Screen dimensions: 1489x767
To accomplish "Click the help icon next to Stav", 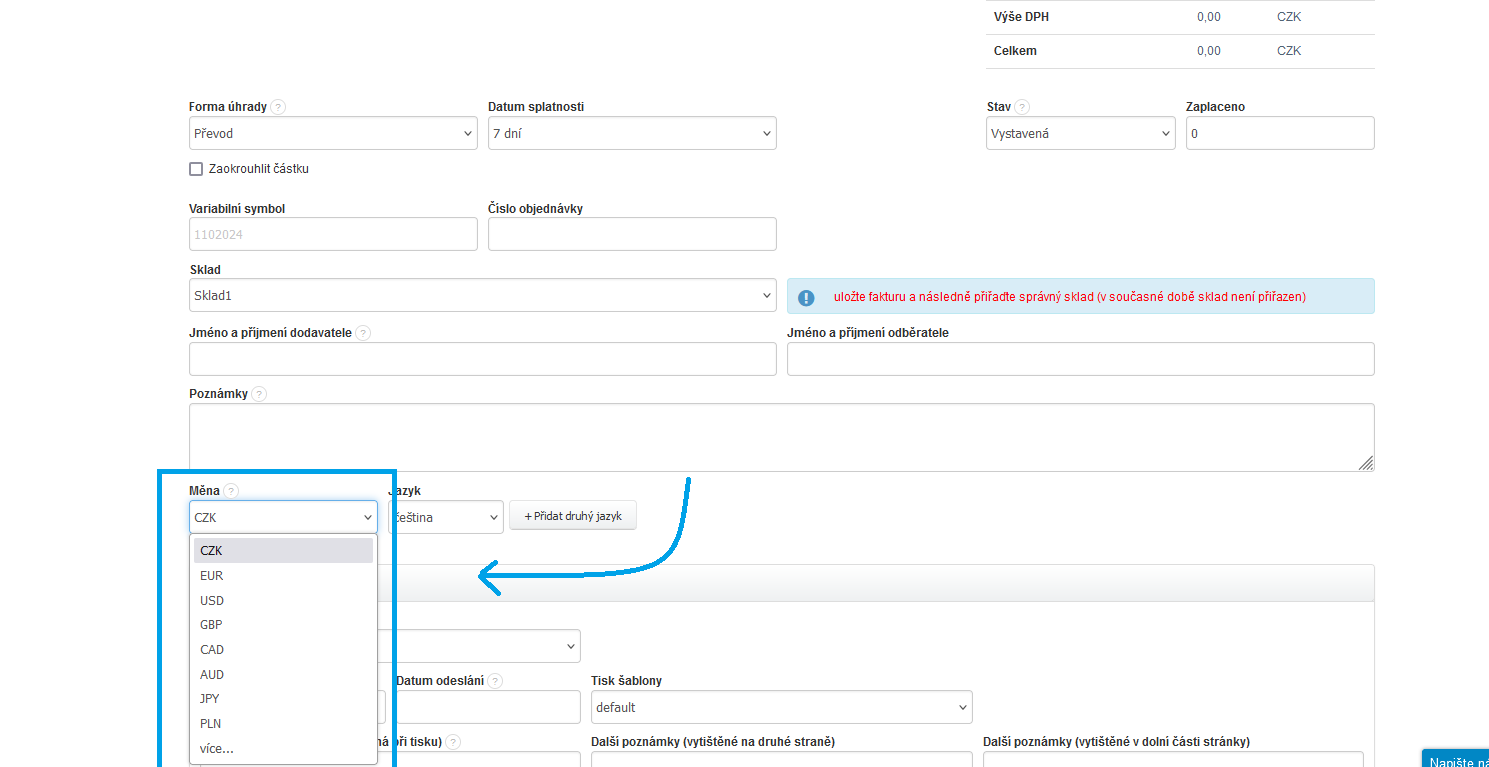I will pos(1022,107).
